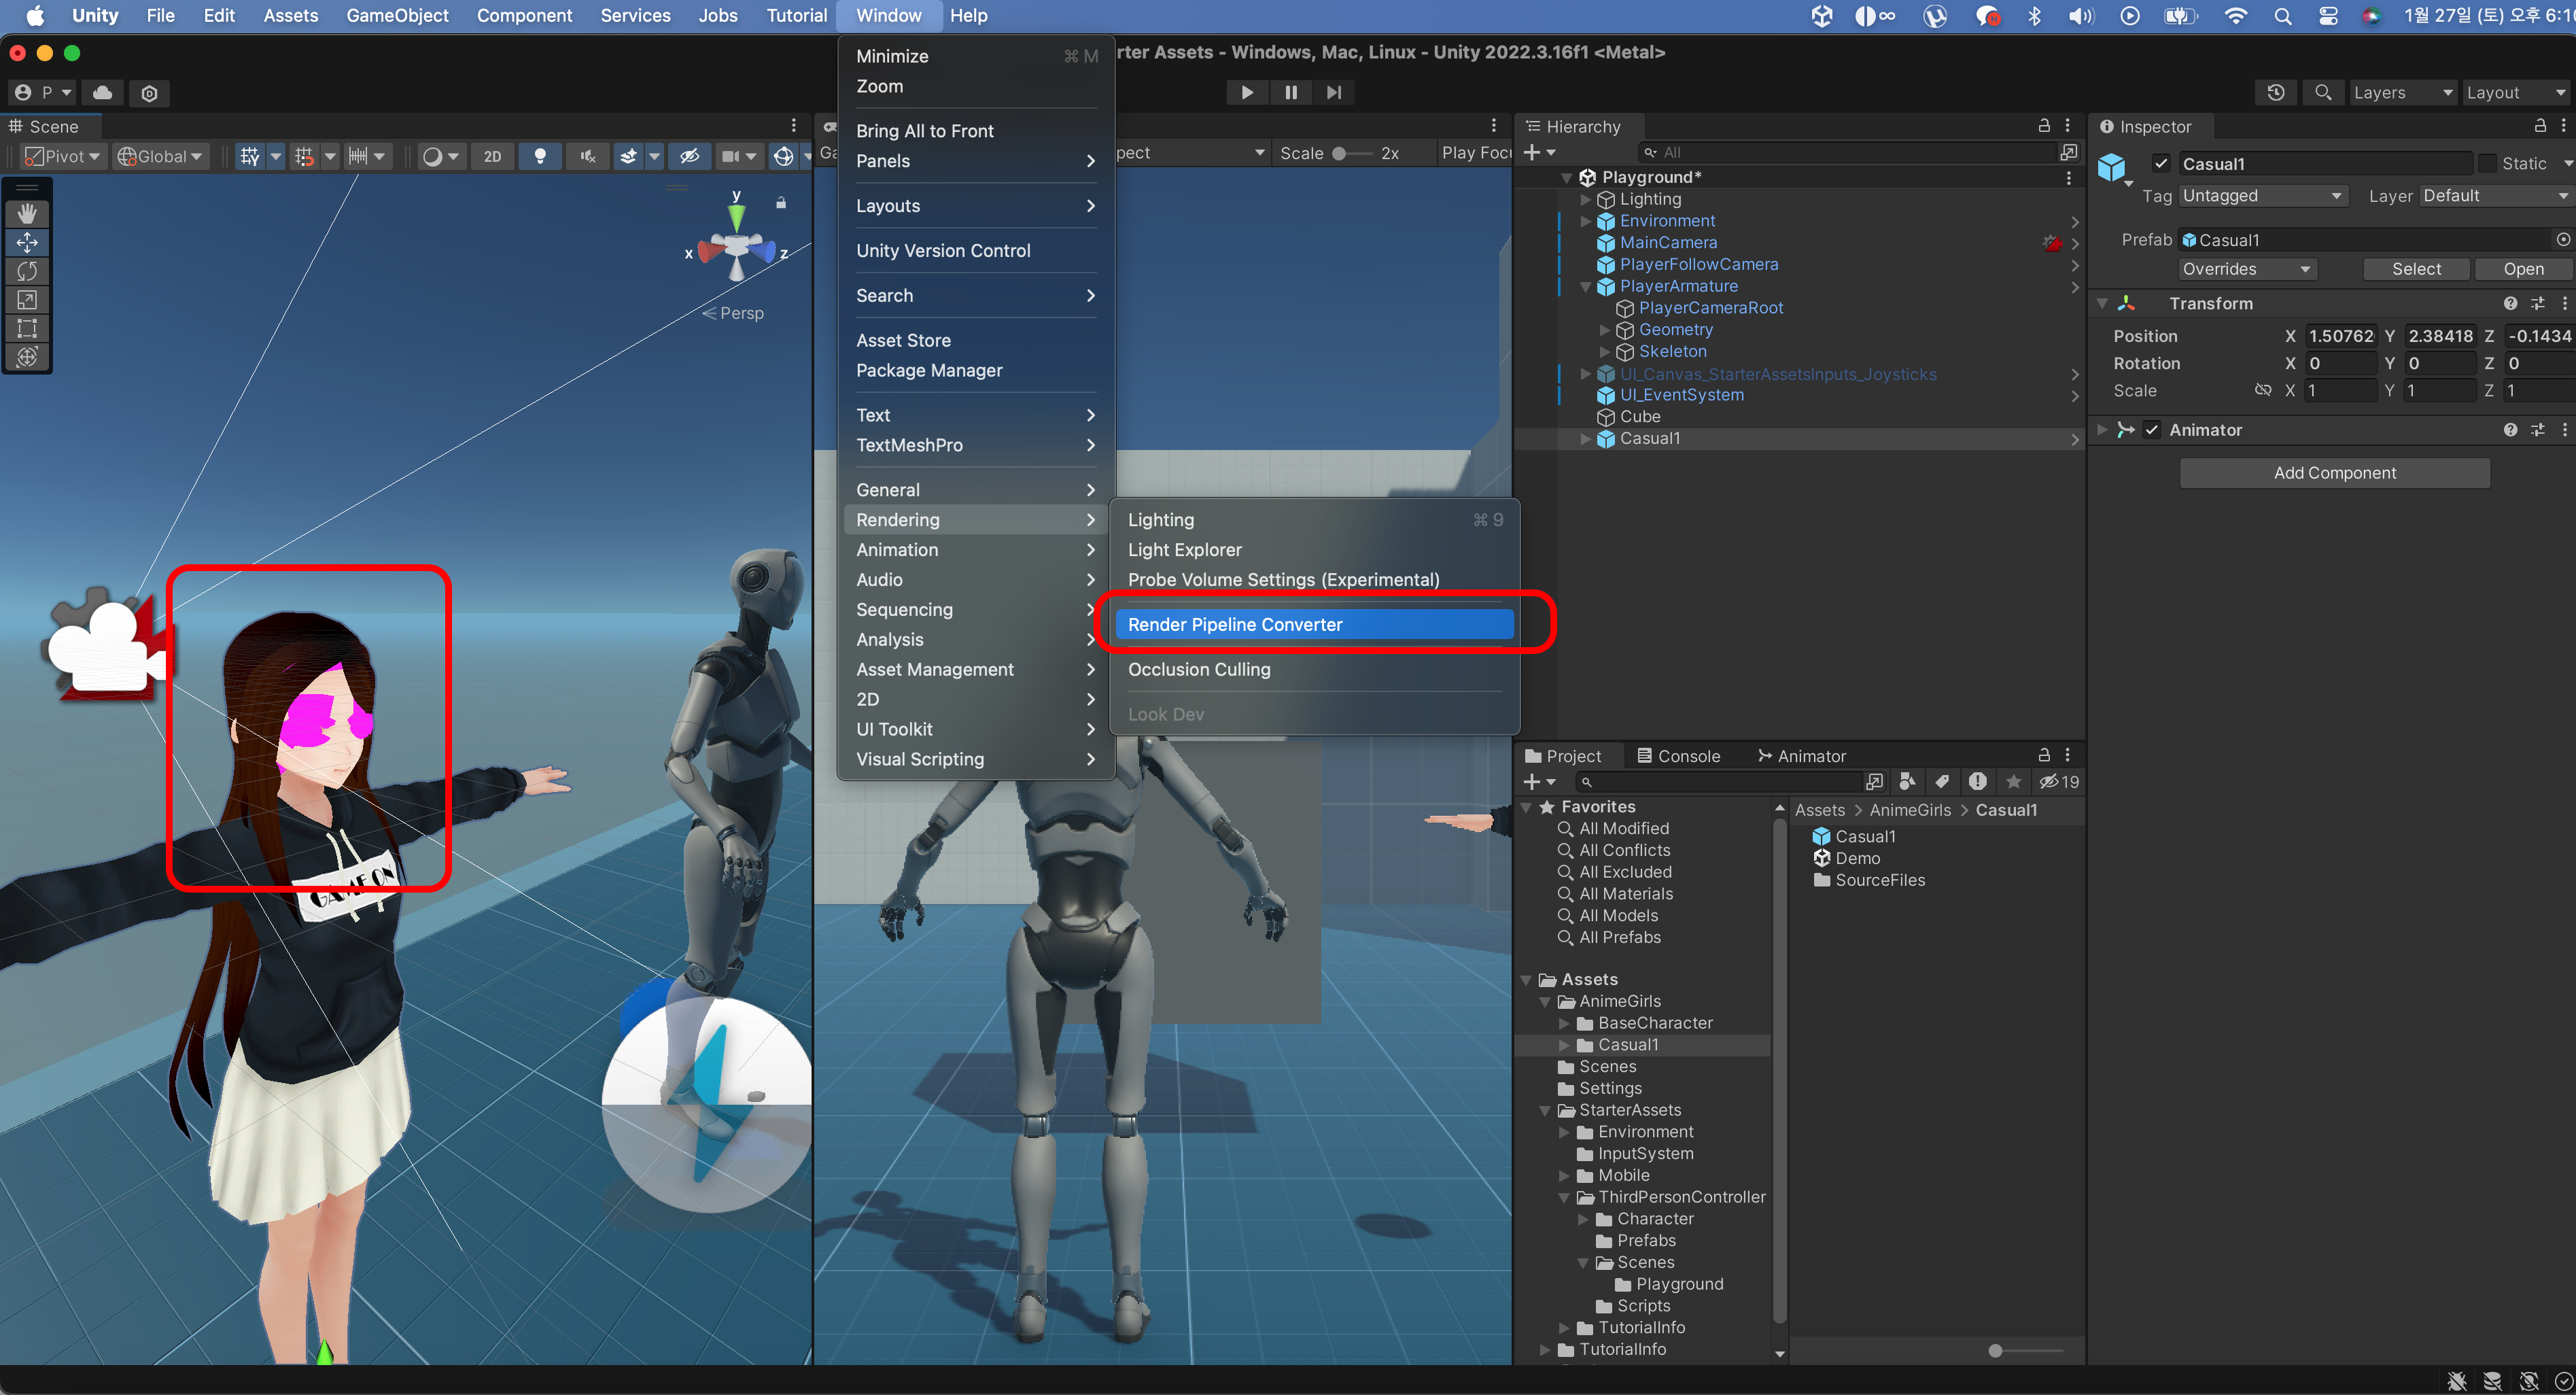Image resolution: width=2576 pixels, height=1395 pixels.
Task: Toggle 2D scene view mode
Action: 492,156
